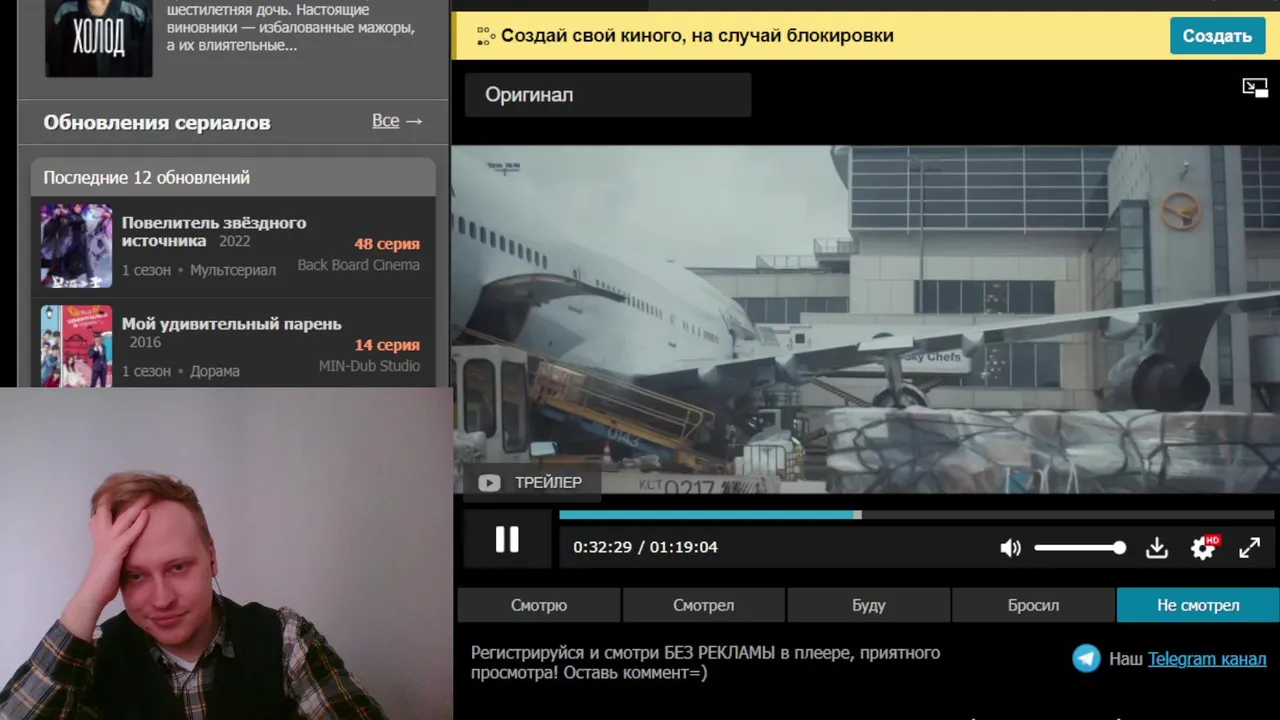Open HD quality settings gear

tap(1203, 547)
